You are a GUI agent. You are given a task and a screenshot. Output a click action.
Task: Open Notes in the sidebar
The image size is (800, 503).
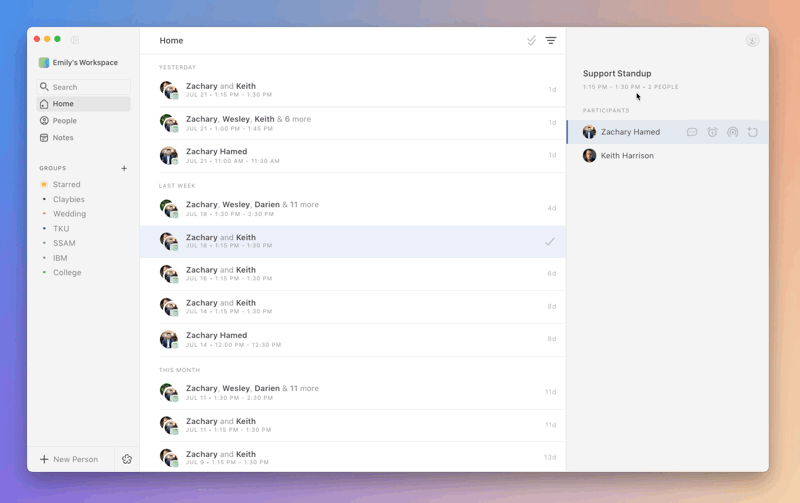(x=63, y=137)
